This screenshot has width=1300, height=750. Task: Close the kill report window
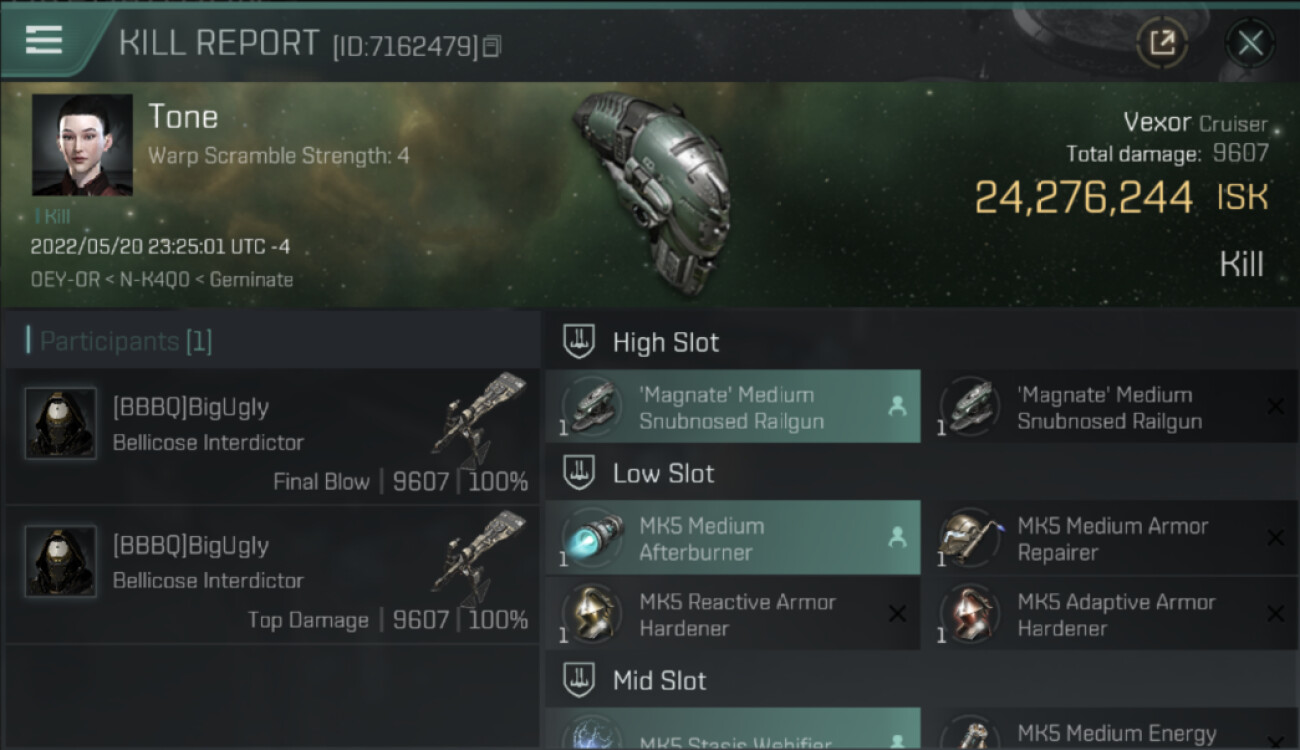pos(1250,43)
